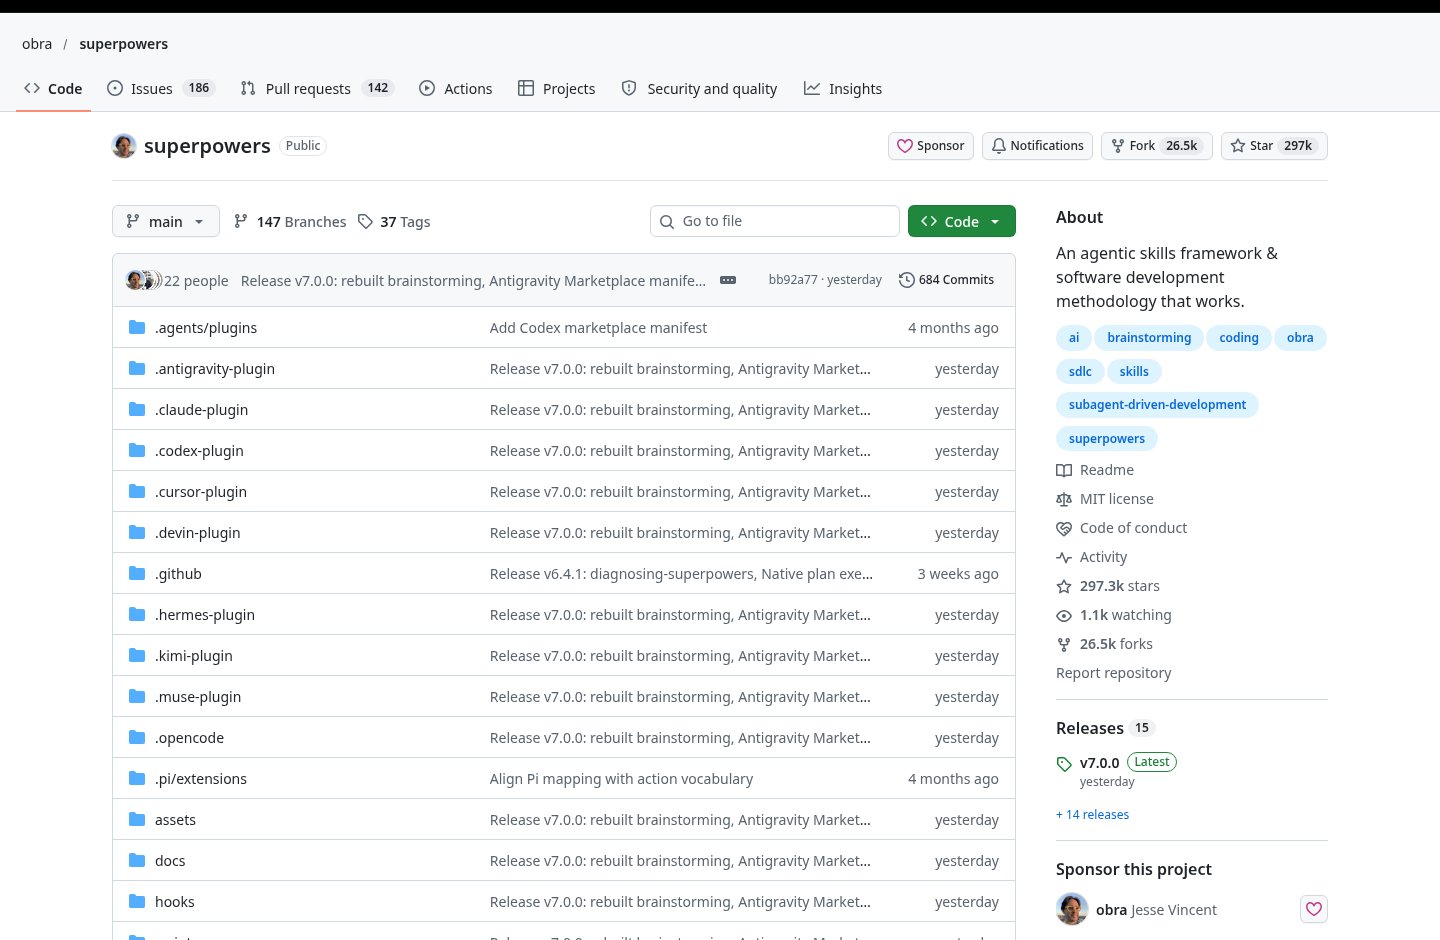Click the Report repository link
The image size is (1440, 940).
[1113, 673]
